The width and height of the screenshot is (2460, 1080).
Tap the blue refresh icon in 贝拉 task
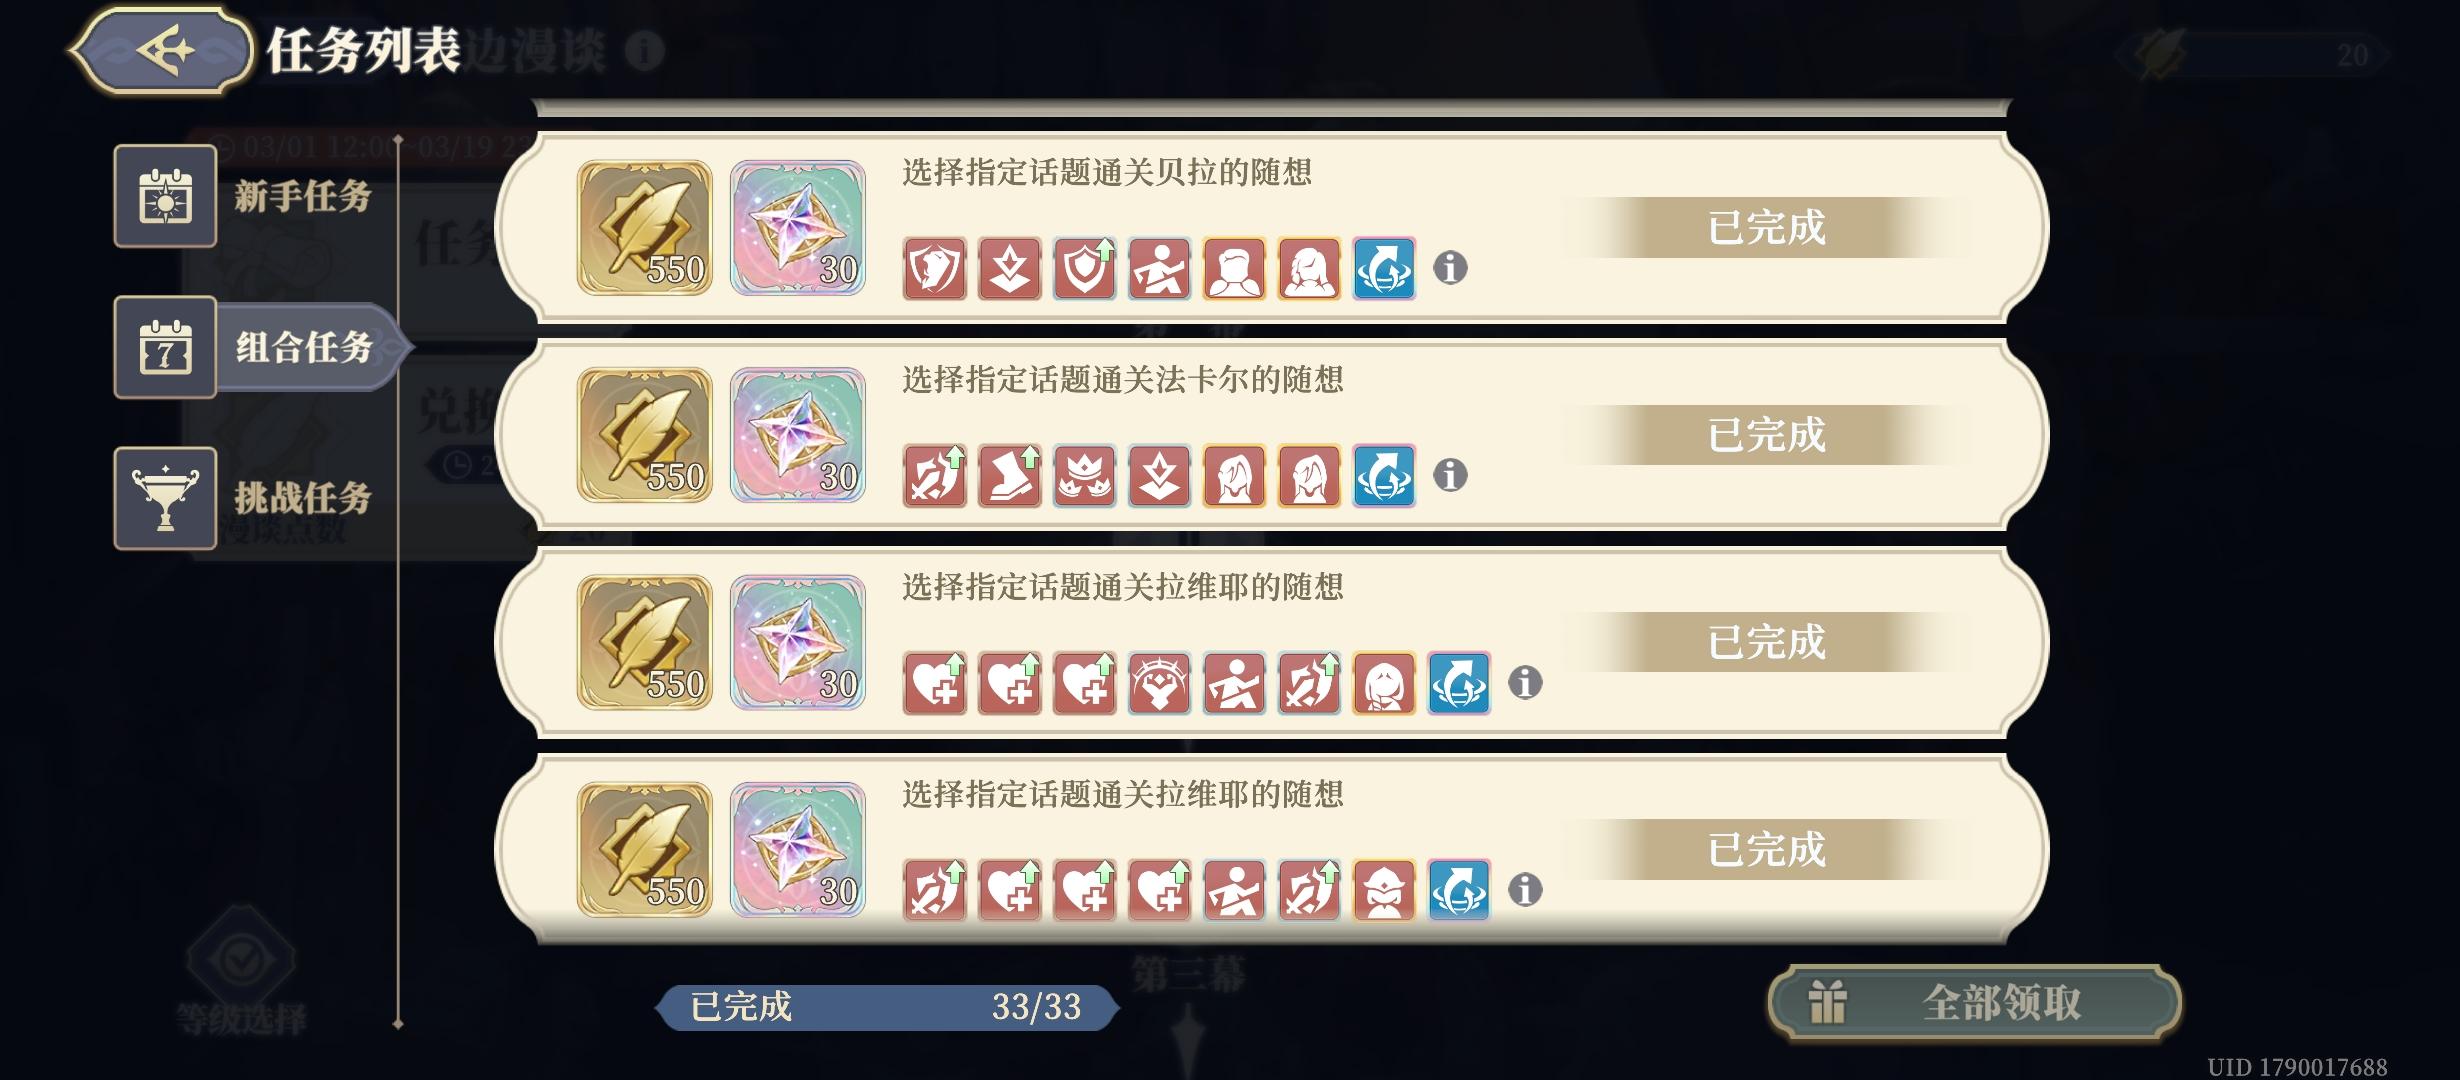coord(1384,268)
